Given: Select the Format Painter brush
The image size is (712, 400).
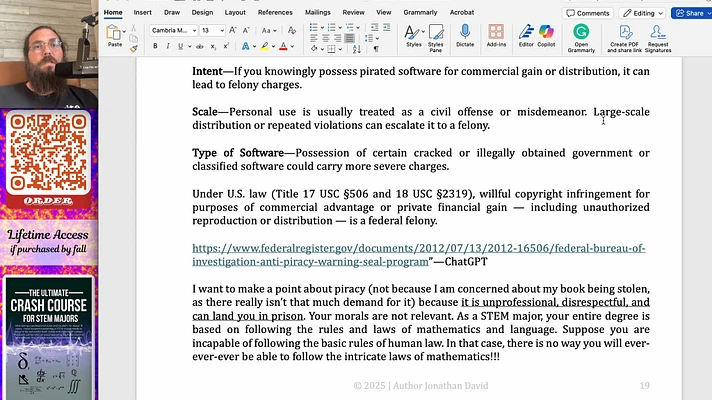Looking at the screenshot, I should (x=134, y=48).
